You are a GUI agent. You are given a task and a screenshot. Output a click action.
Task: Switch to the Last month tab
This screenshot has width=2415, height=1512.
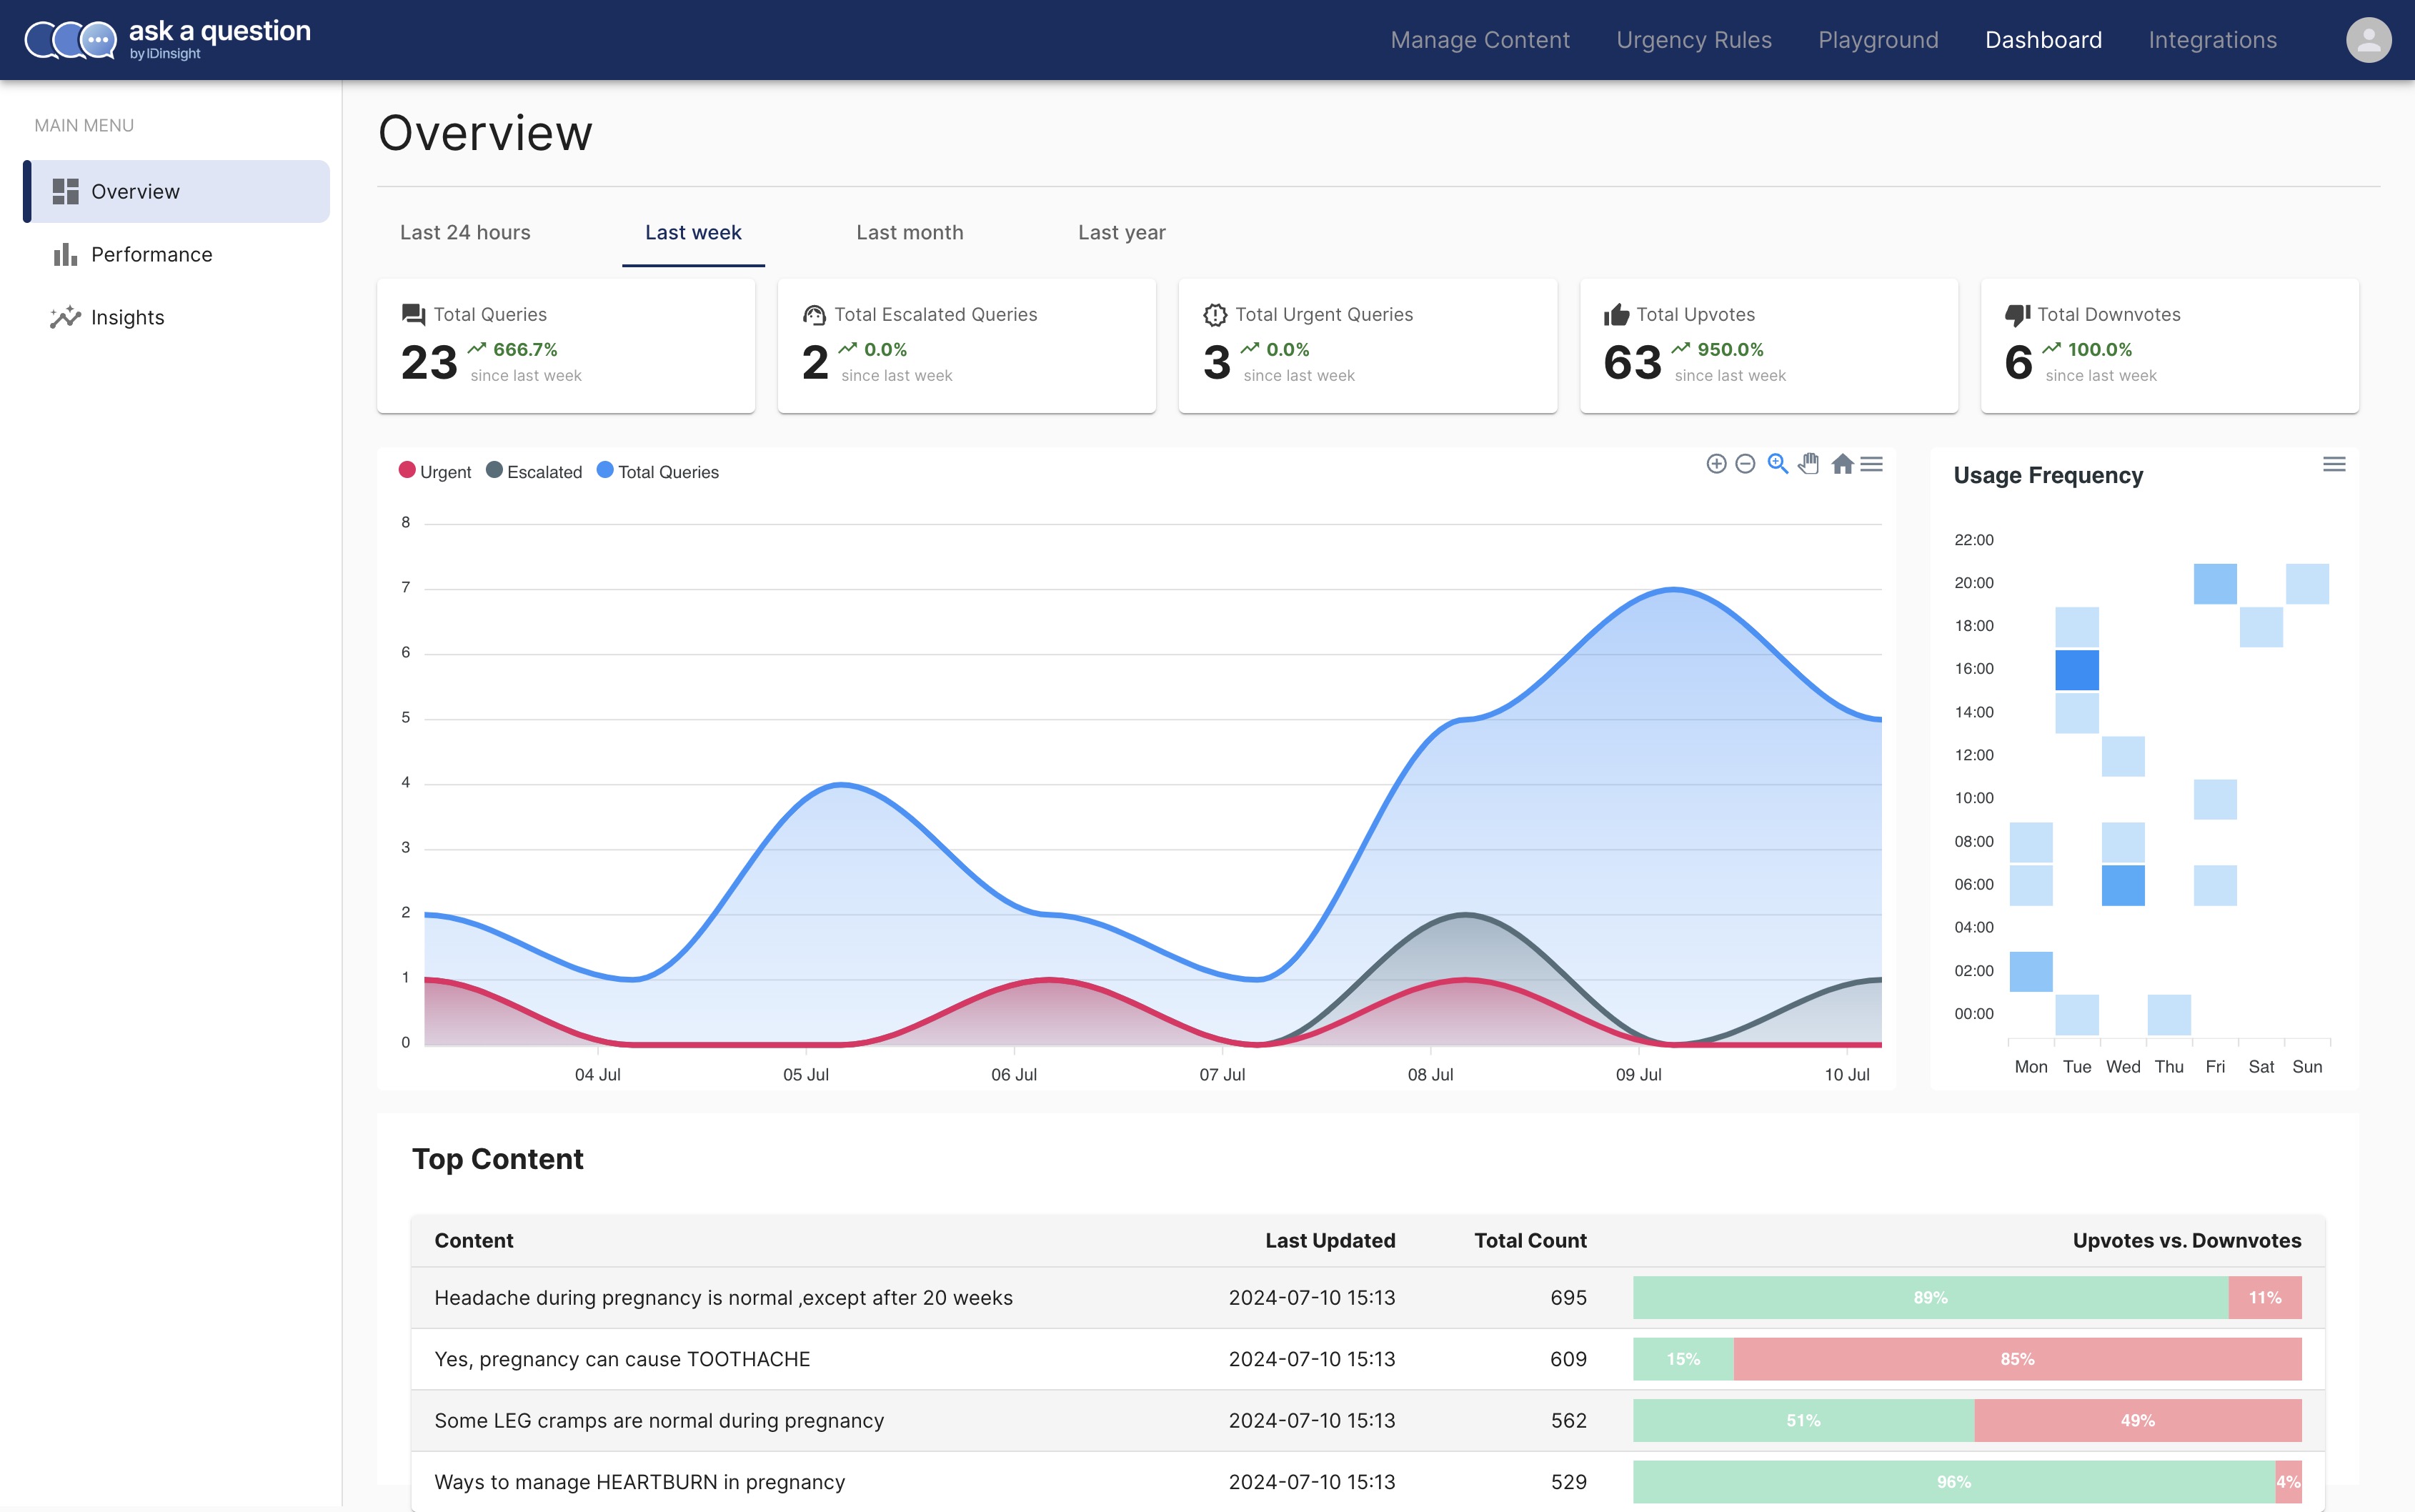(909, 233)
